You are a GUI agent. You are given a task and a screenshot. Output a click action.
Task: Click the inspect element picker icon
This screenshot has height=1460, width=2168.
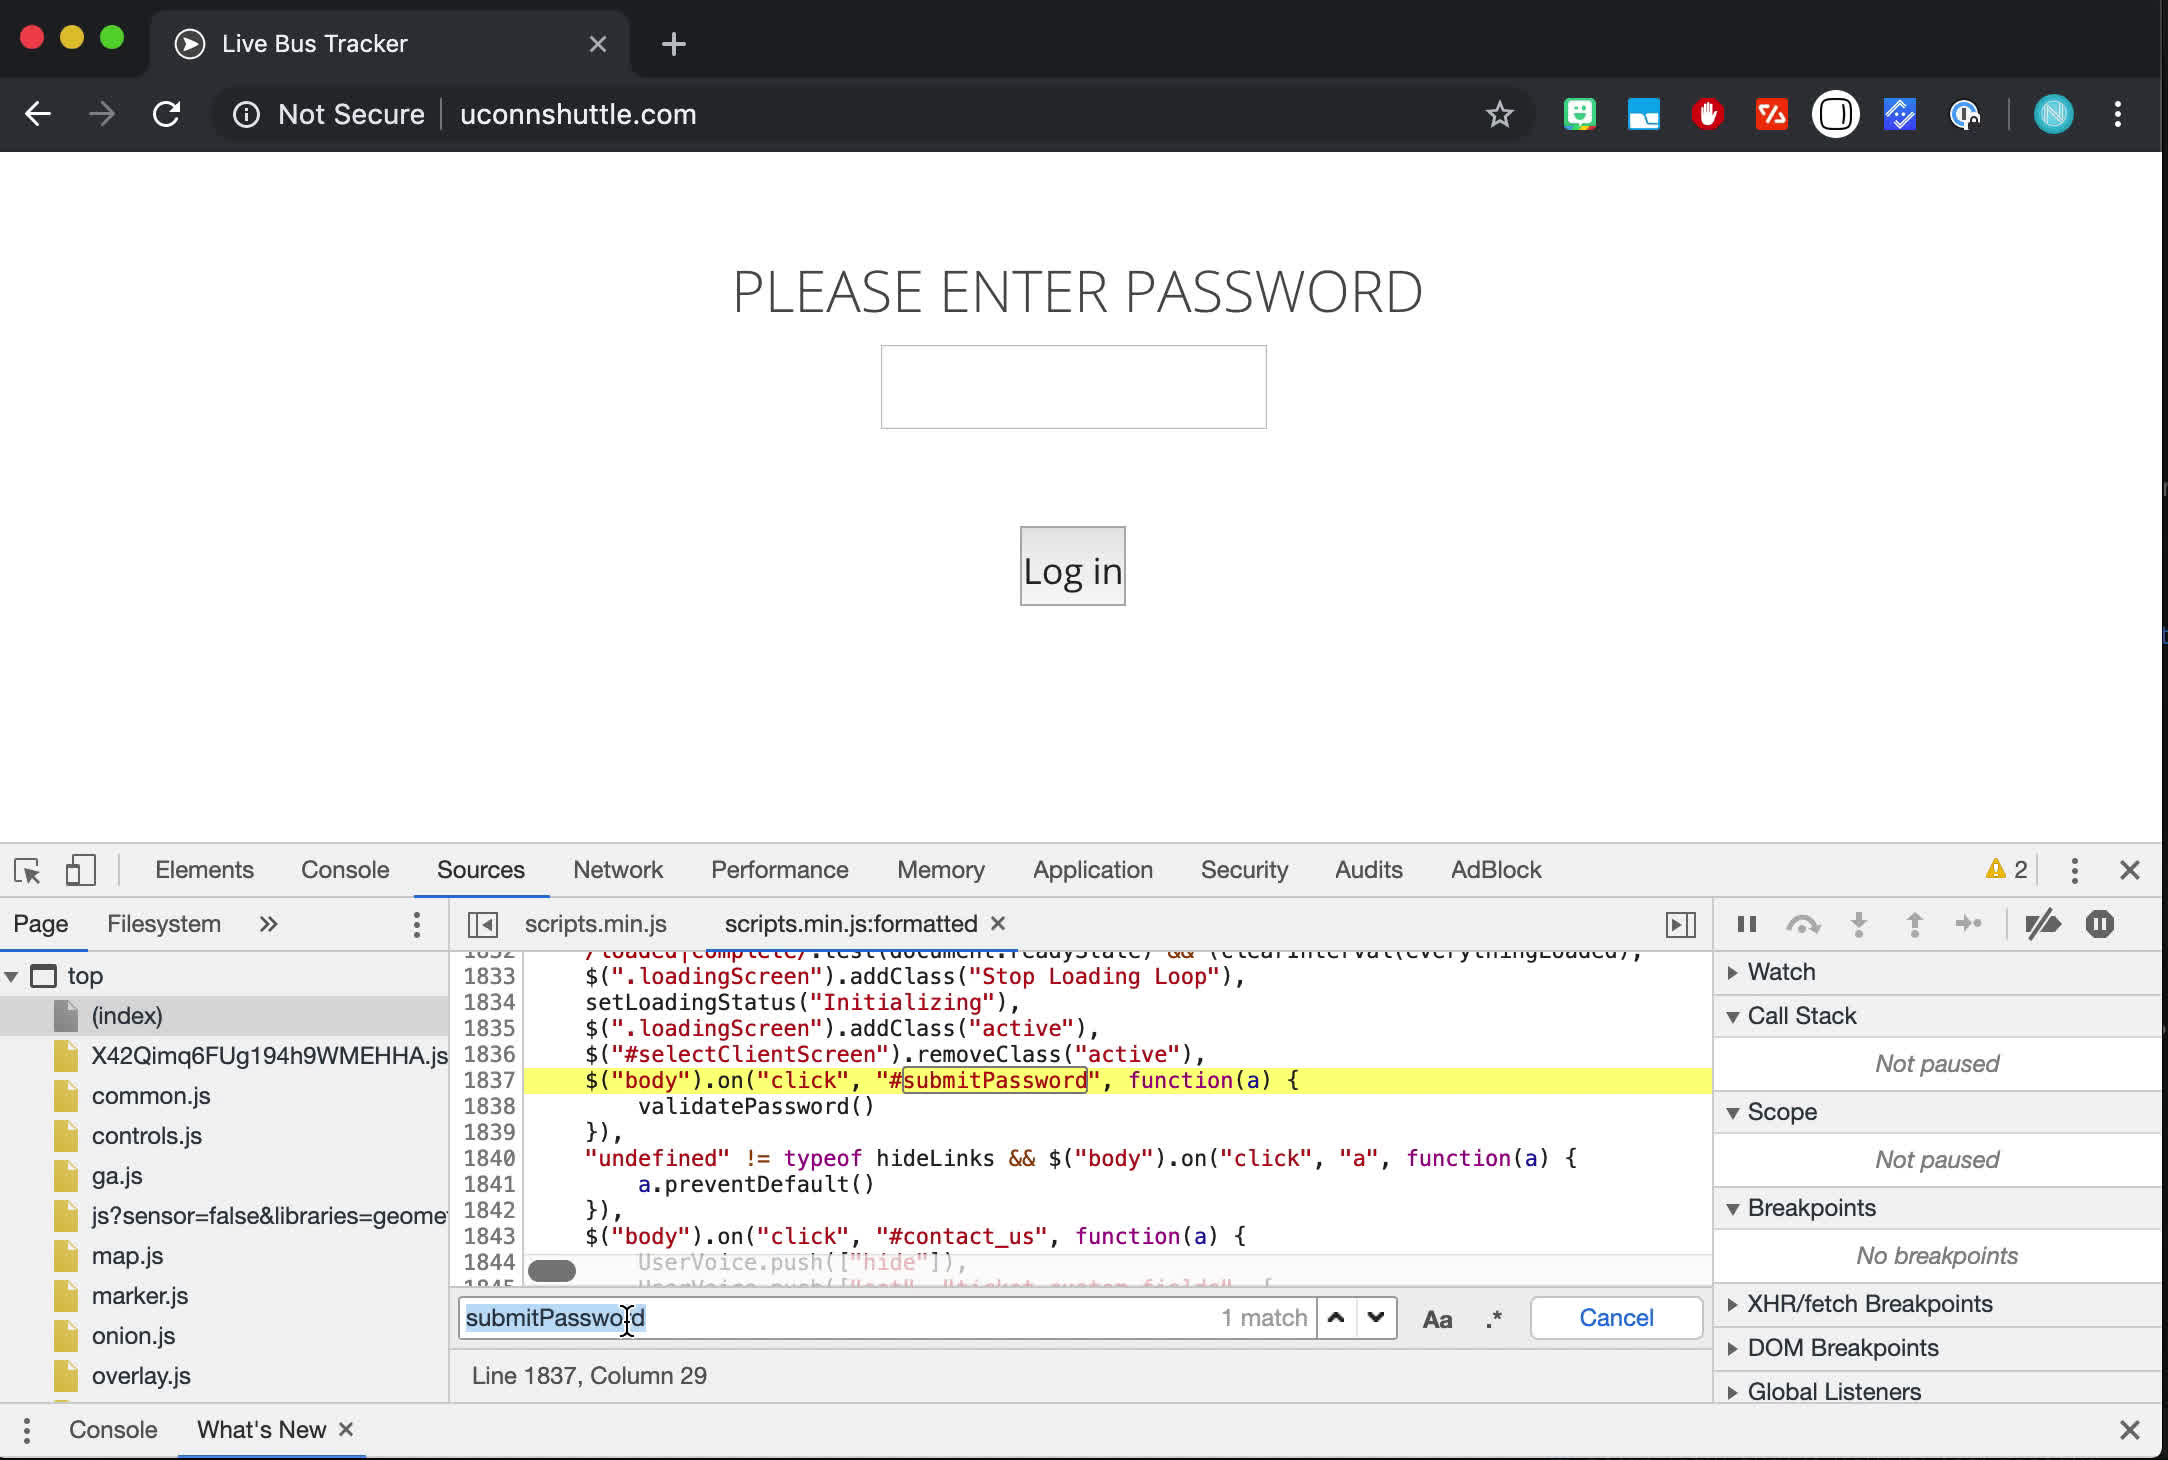click(27, 871)
